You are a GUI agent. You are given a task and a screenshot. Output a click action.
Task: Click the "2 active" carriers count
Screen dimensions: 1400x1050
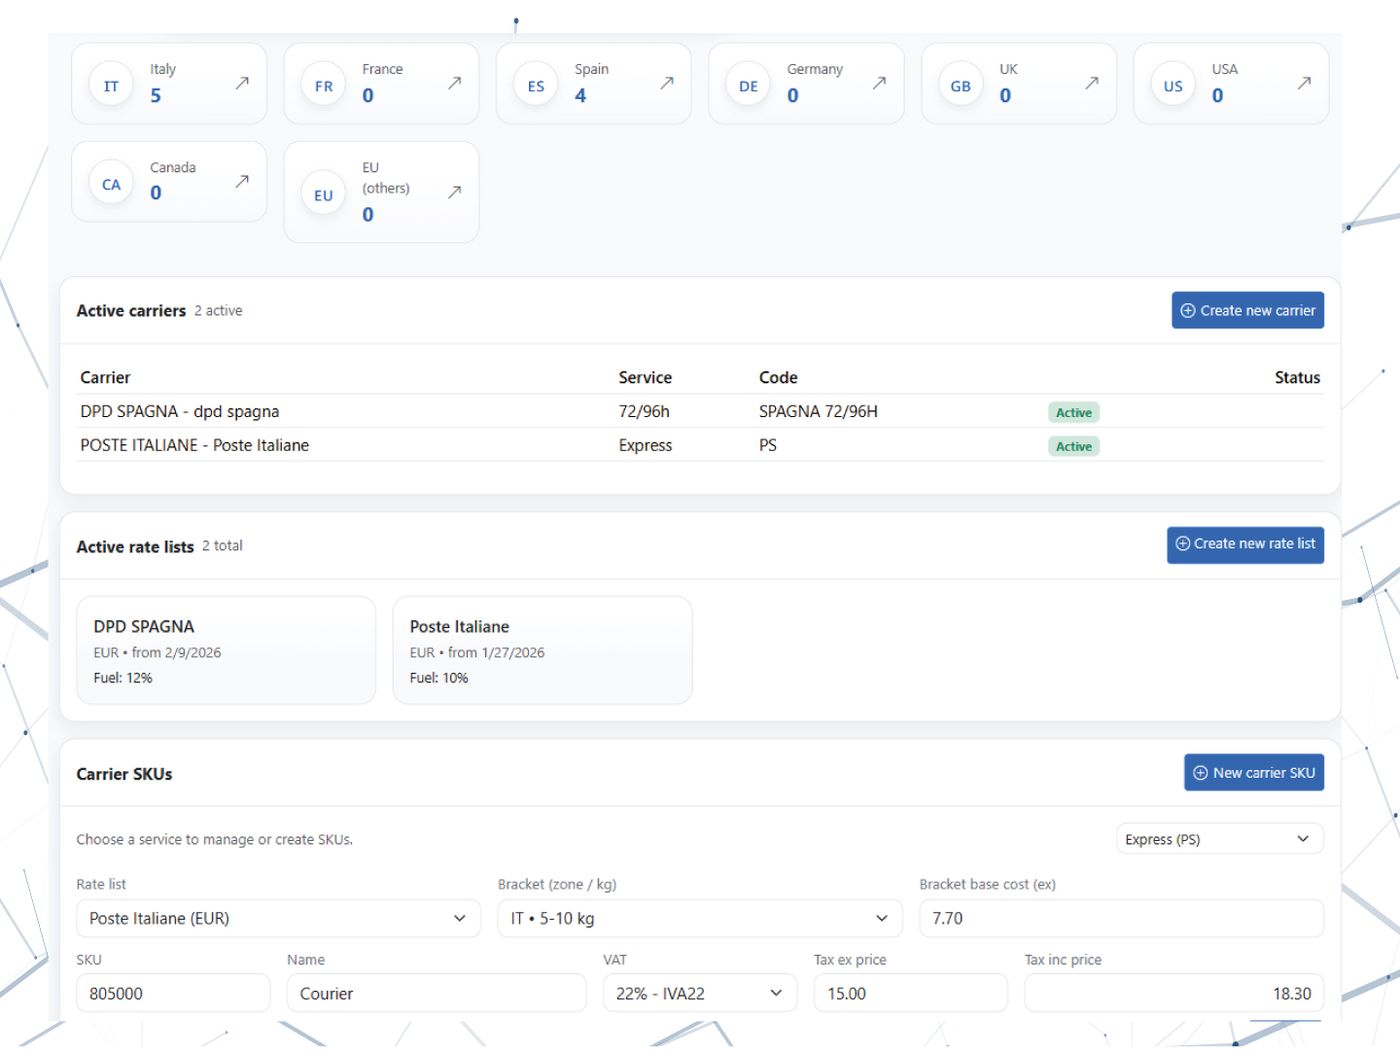click(x=218, y=311)
